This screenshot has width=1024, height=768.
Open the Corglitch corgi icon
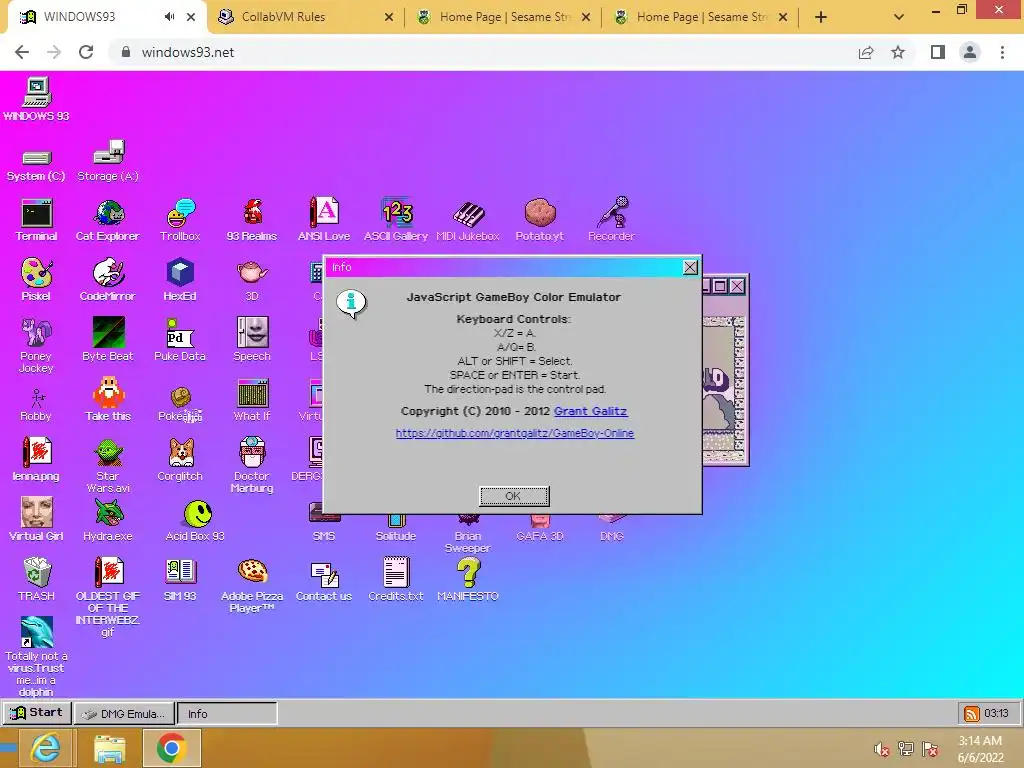(180, 460)
